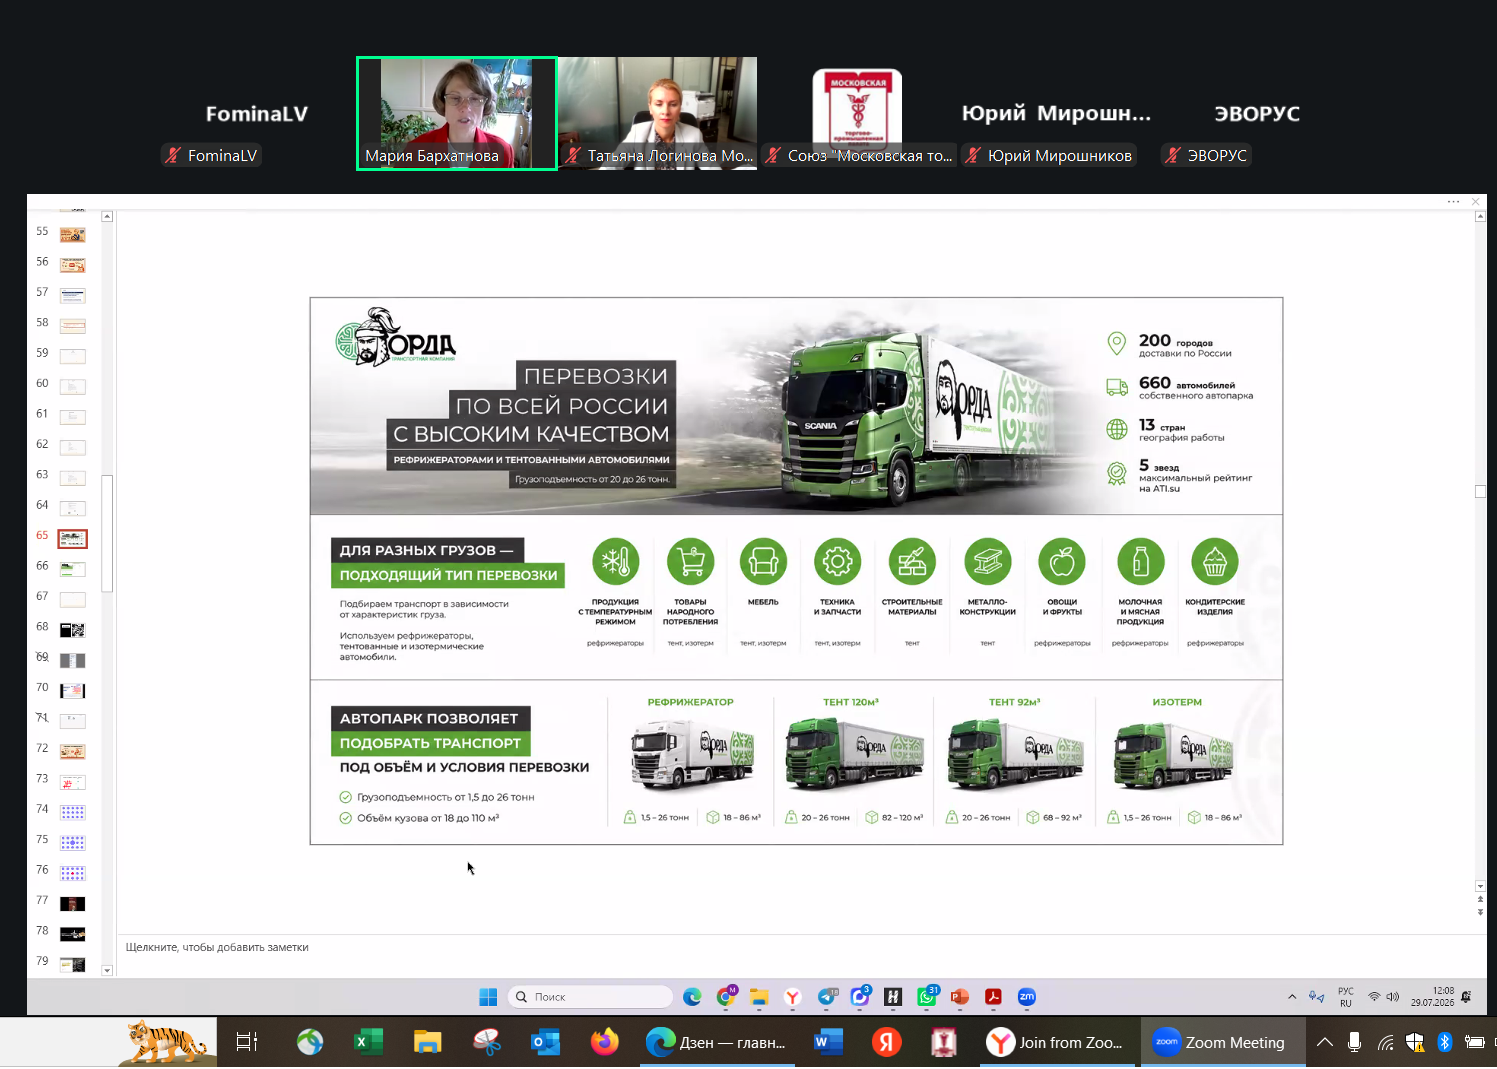
Task: Open Outlook from the taskbar
Action: [x=545, y=1043]
